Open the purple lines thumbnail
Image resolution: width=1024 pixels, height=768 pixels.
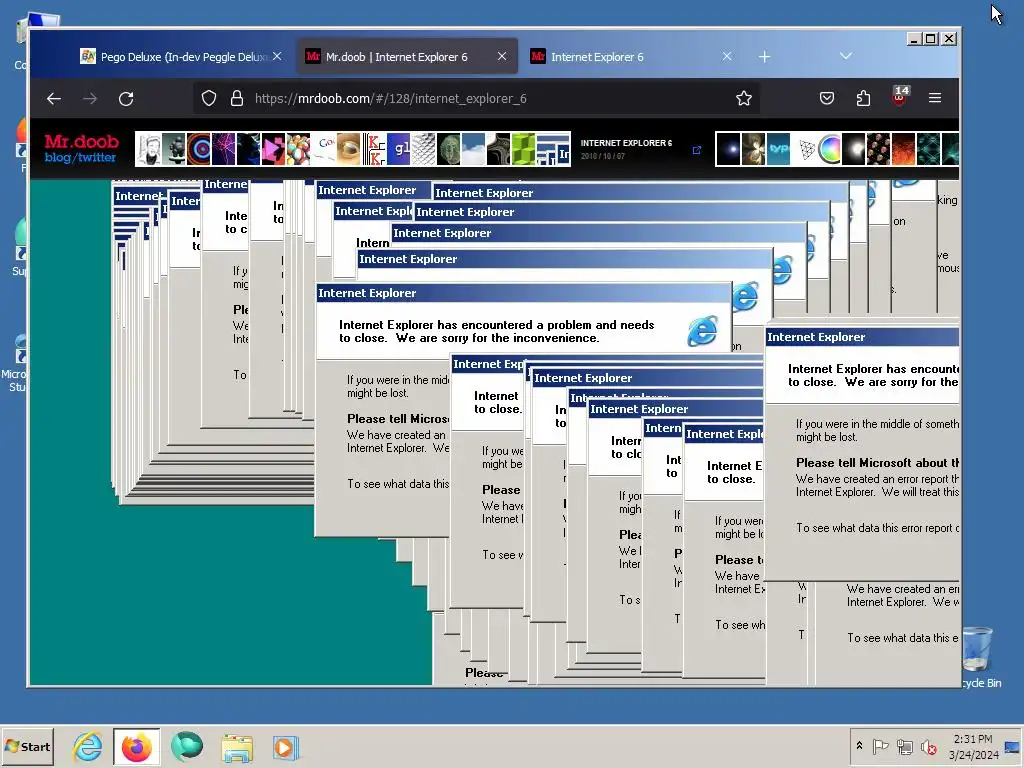tap(223, 149)
